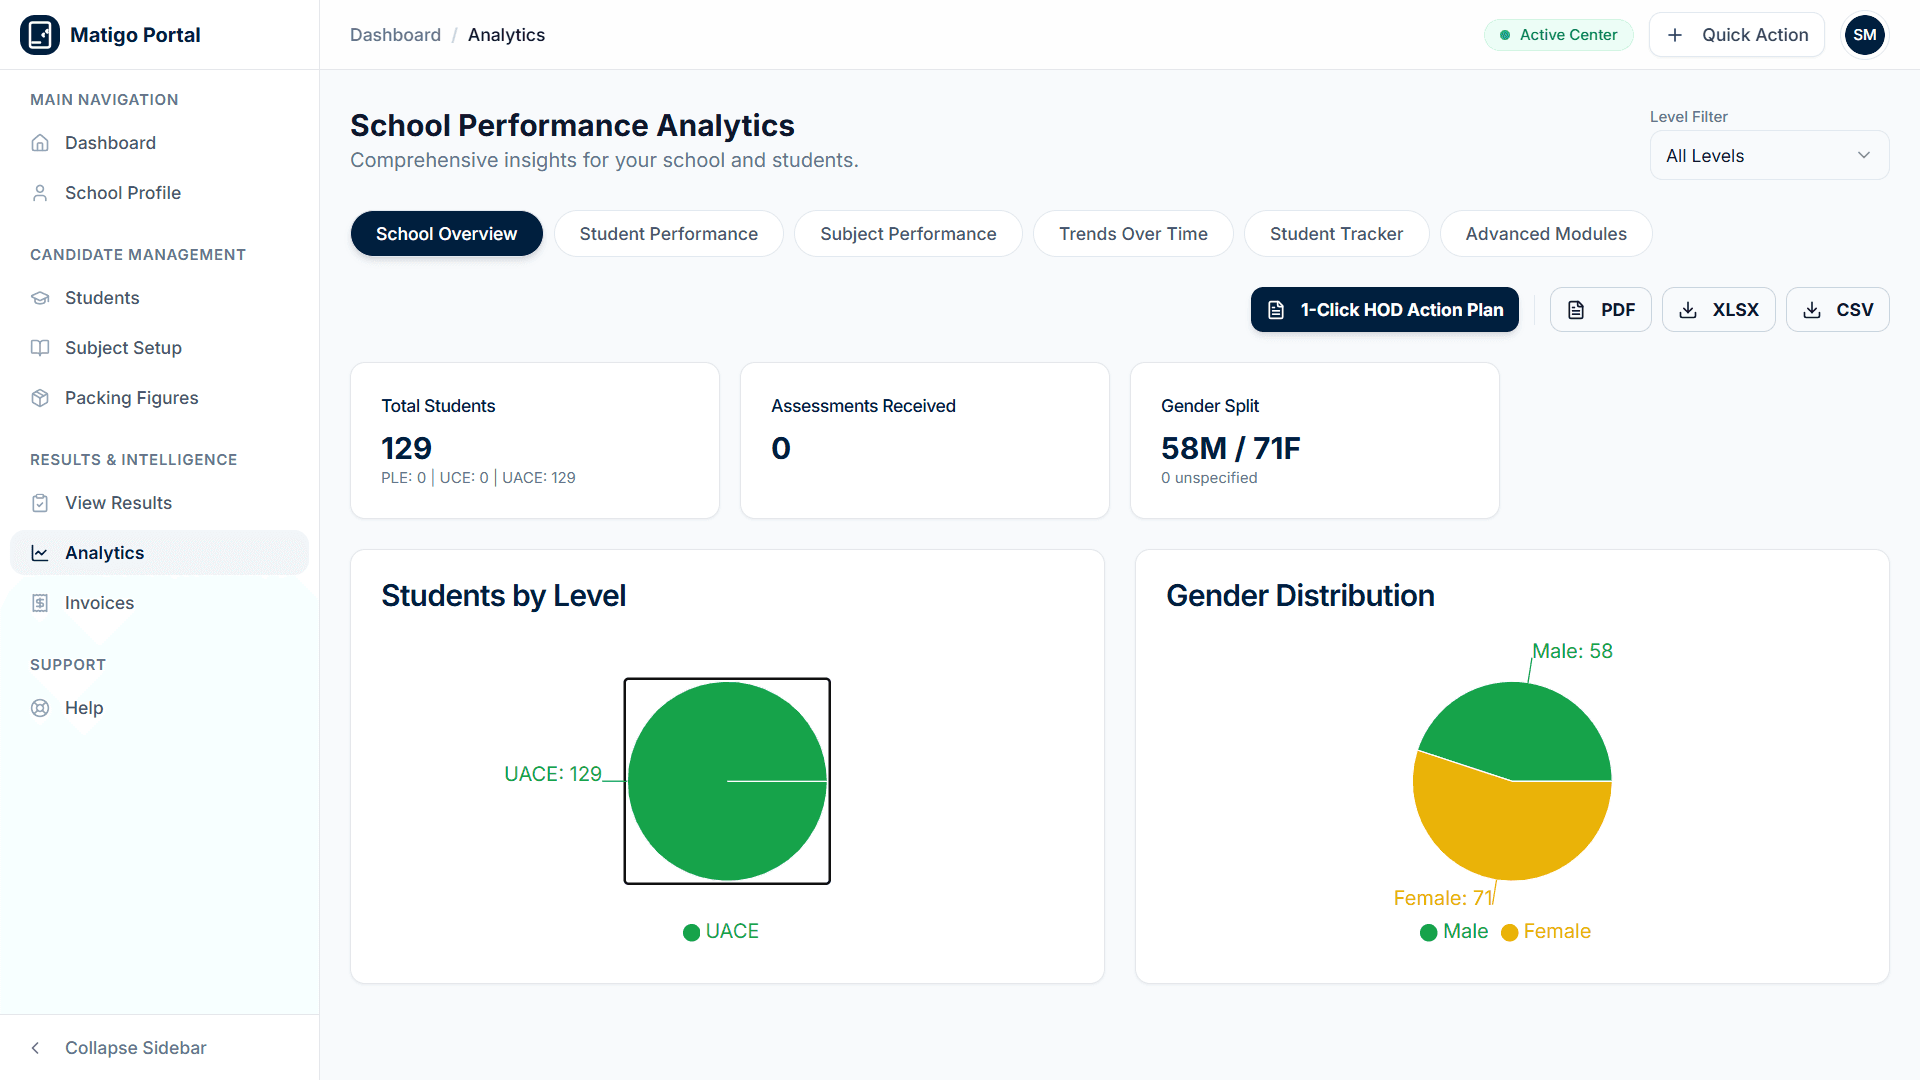This screenshot has height=1080, width=1920.
Task: Click the Collapse Sidebar label
Action: tap(136, 1048)
